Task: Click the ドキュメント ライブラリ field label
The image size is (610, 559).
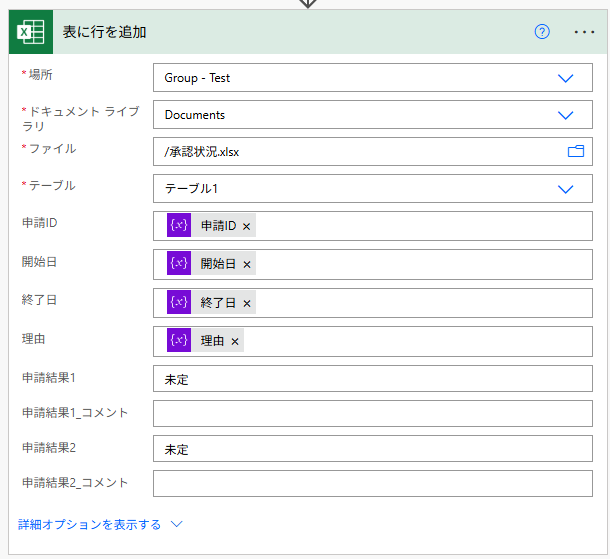Action: (81, 119)
